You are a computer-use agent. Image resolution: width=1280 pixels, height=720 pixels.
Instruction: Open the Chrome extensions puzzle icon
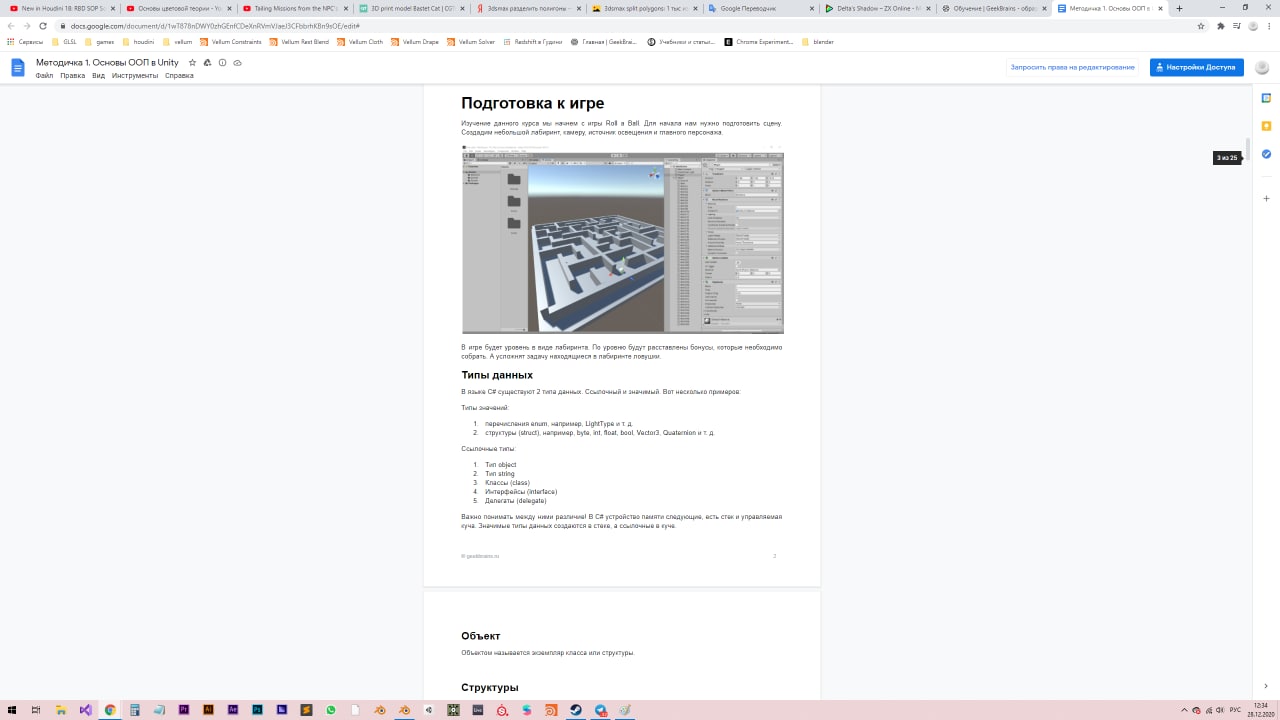click(1221, 26)
